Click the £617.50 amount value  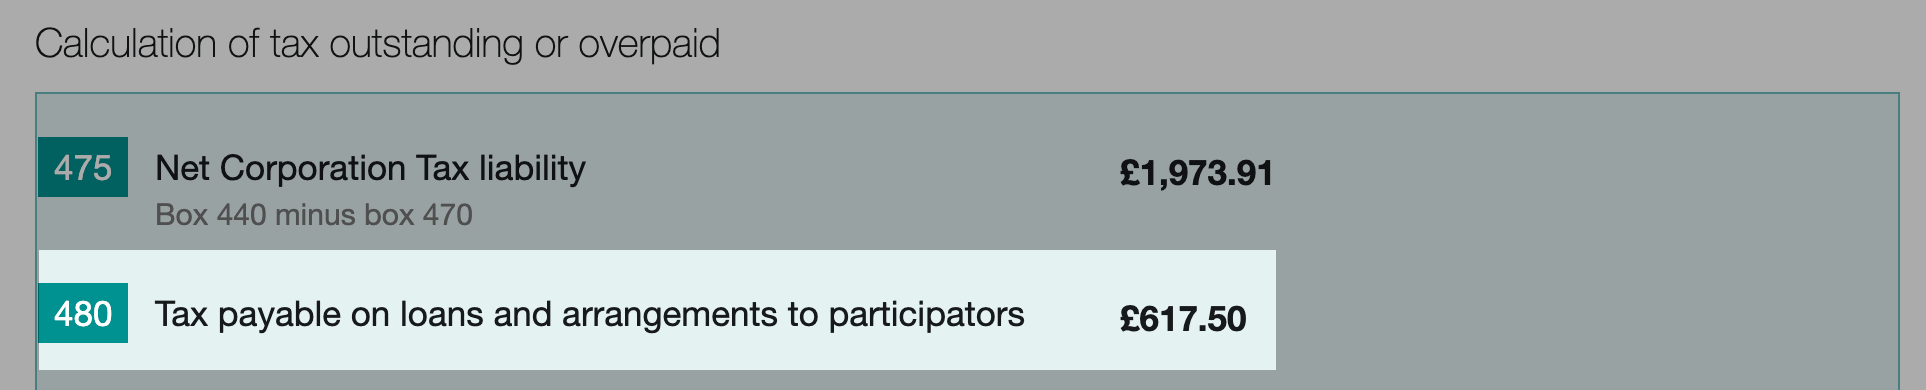[1183, 319]
